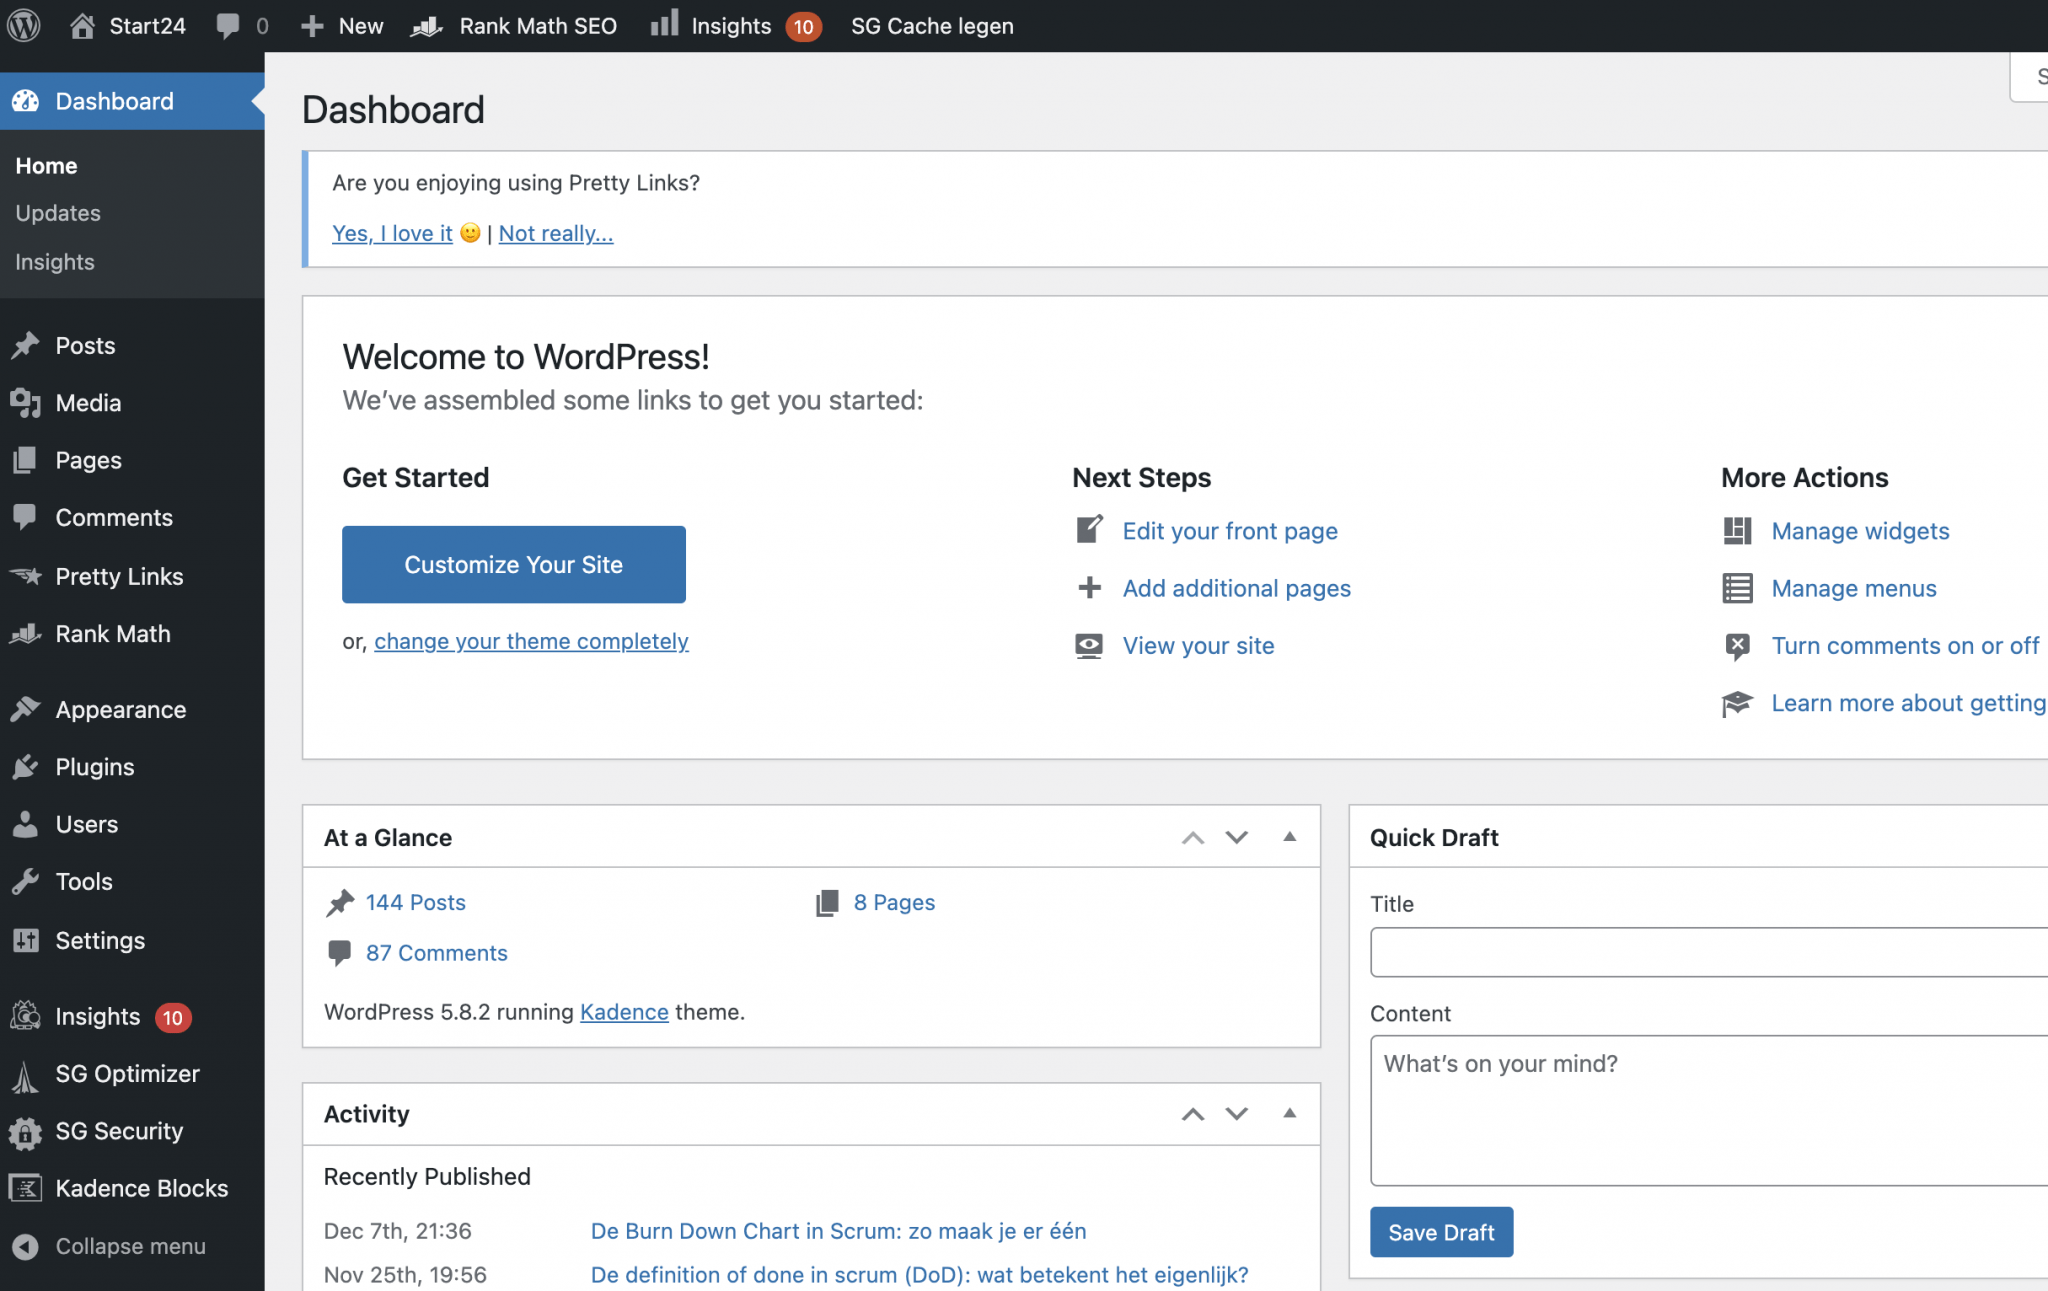Select SG Cache legen in the toolbar
The height and width of the screenshot is (1291, 2048).
931,26
